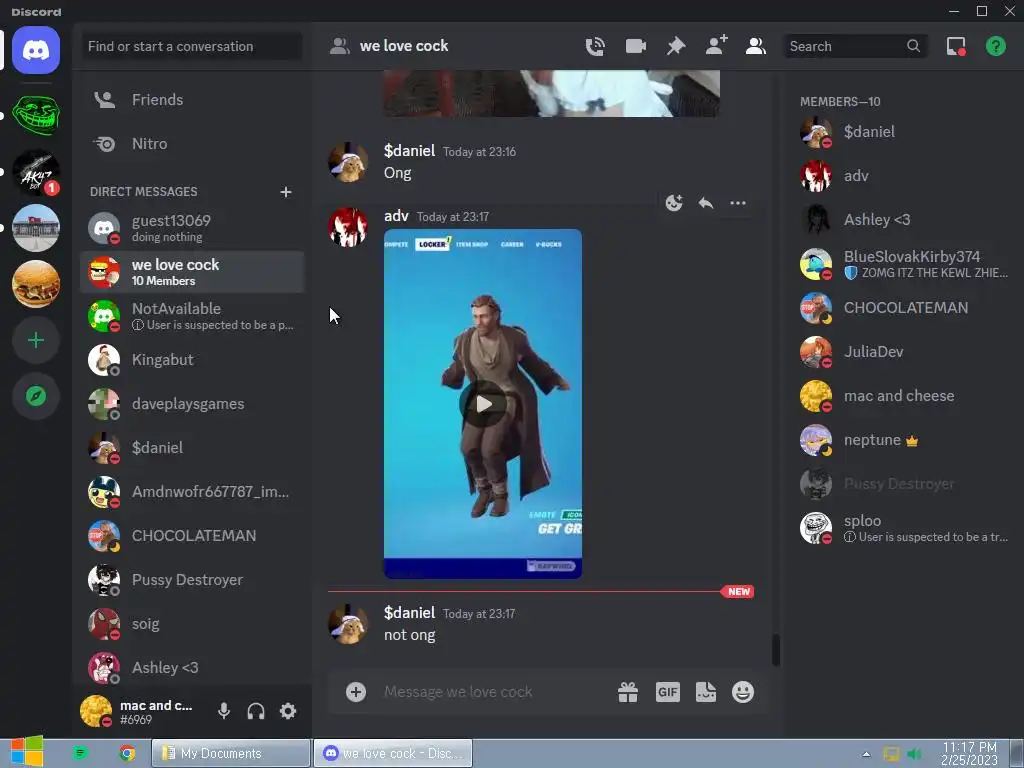This screenshot has width=1024, height=768.
Task: Open the AK47 server with notification badge
Action: pyautogui.click(x=36, y=172)
